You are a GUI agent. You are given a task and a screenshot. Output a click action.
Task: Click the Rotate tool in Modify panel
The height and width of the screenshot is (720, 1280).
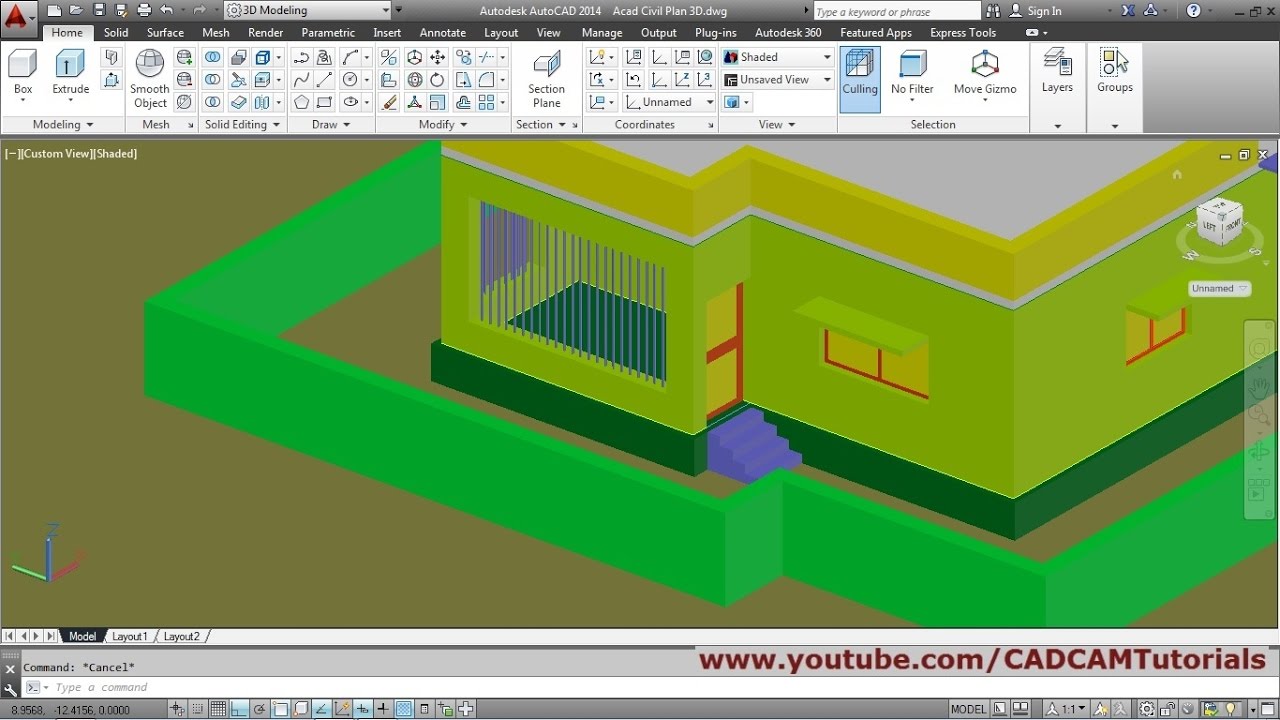click(437, 79)
